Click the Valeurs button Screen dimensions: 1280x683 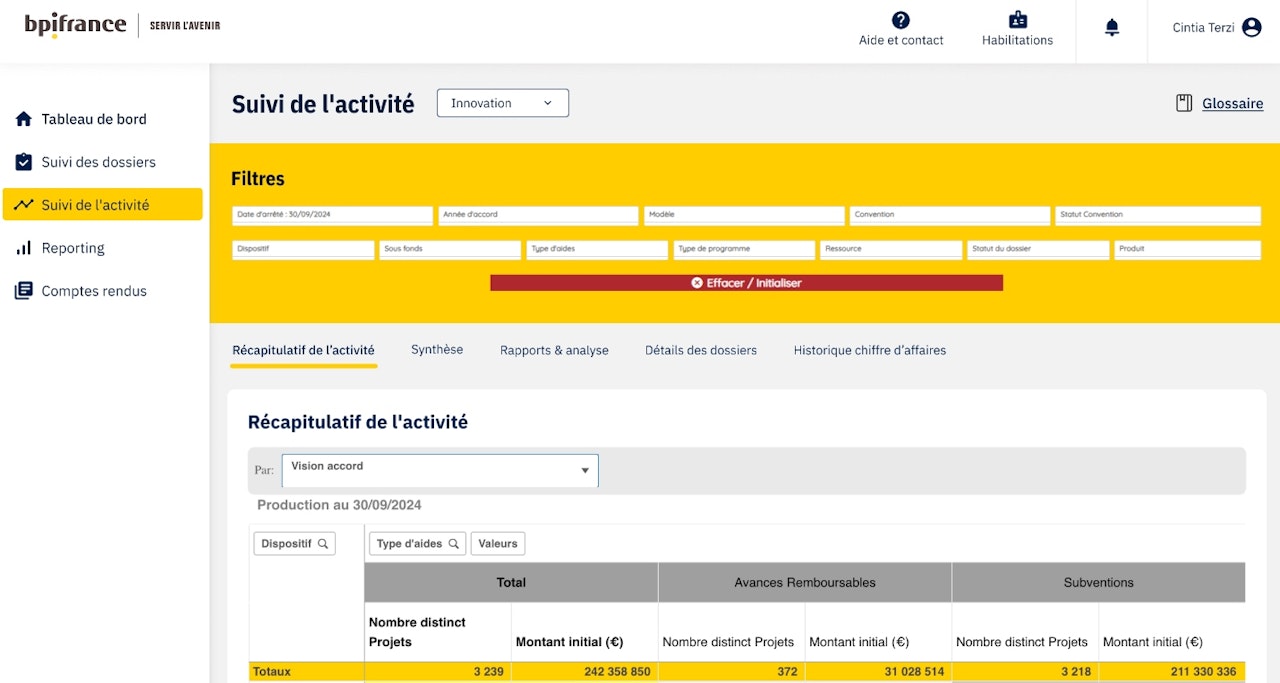pyautogui.click(x=497, y=544)
